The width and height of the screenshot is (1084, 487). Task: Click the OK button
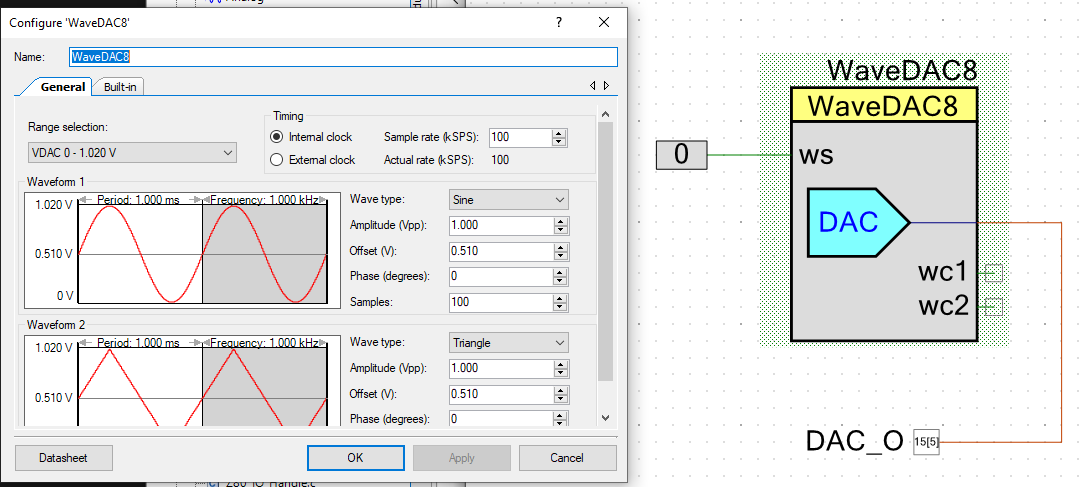pyautogui.click(x=355, y=458)
